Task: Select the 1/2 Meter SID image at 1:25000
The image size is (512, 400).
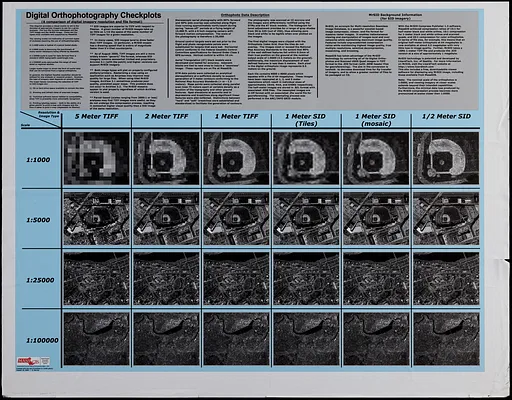Action: pos(446,279)
